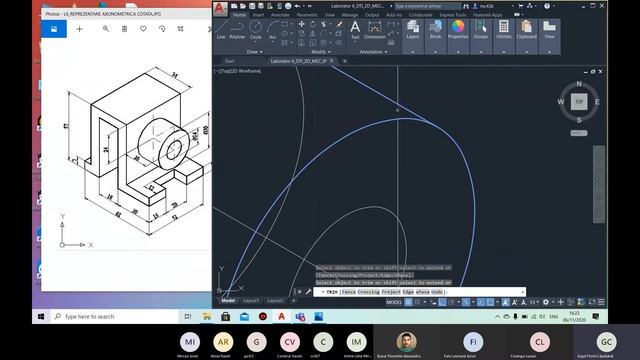Toggle Object Snap in the status bar
This screenshot has height=360, width=640.
tap(490, 302)
